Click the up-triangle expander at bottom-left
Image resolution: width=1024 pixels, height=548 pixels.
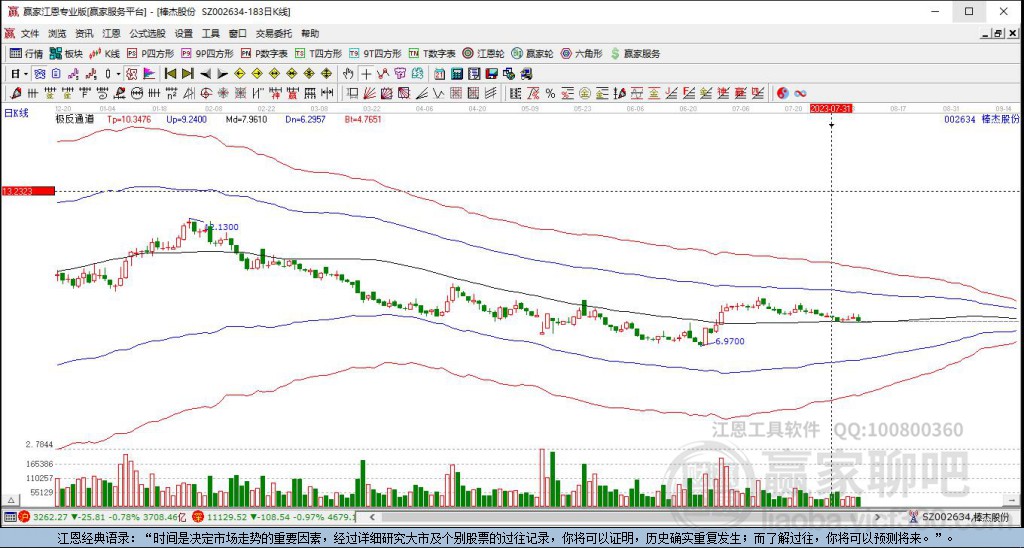(10, 501)
